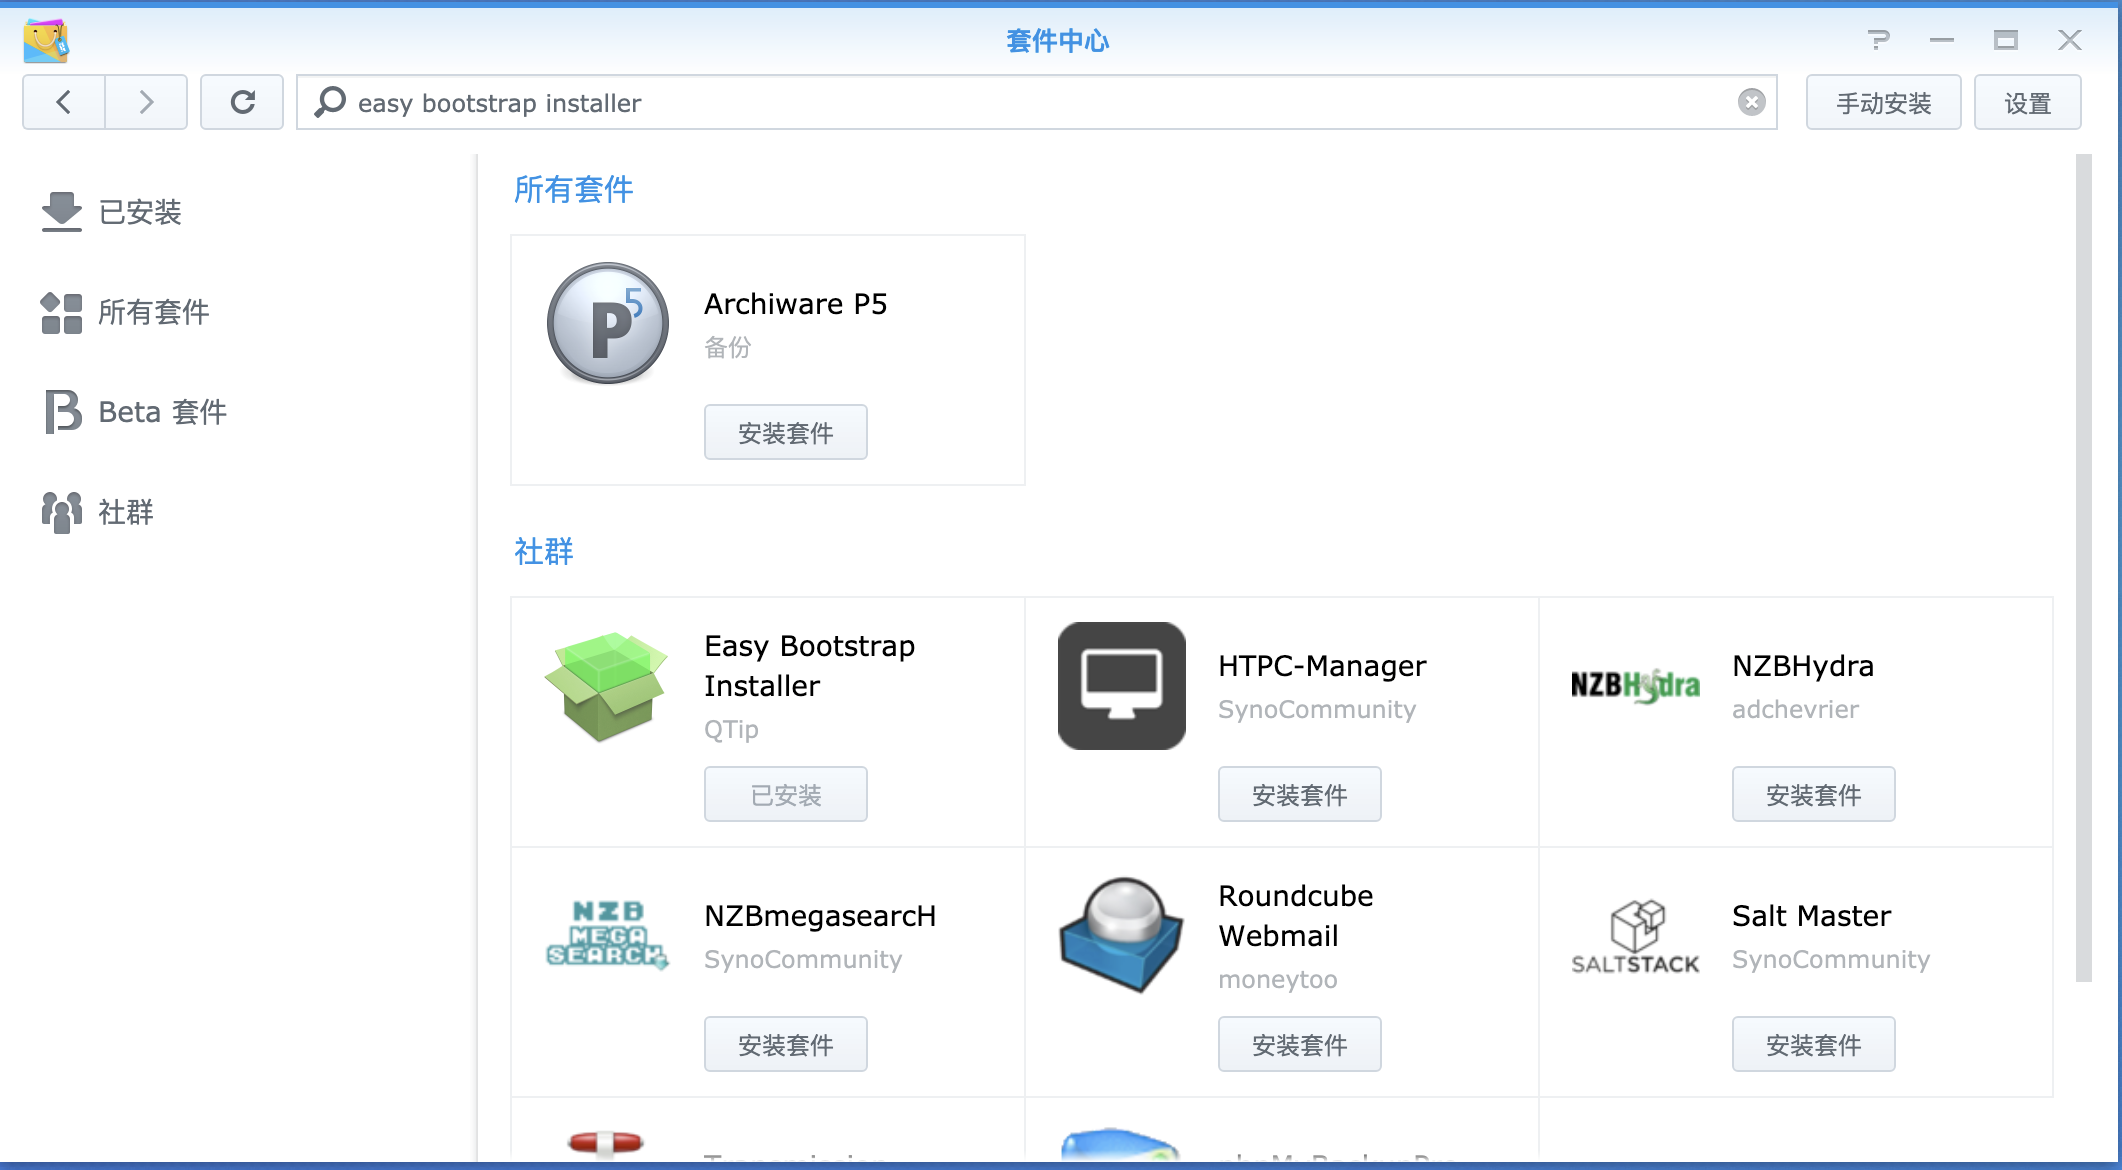
Task: Click the 社群 section heading link
Action: pyautogui.click(x=544, y=552)
